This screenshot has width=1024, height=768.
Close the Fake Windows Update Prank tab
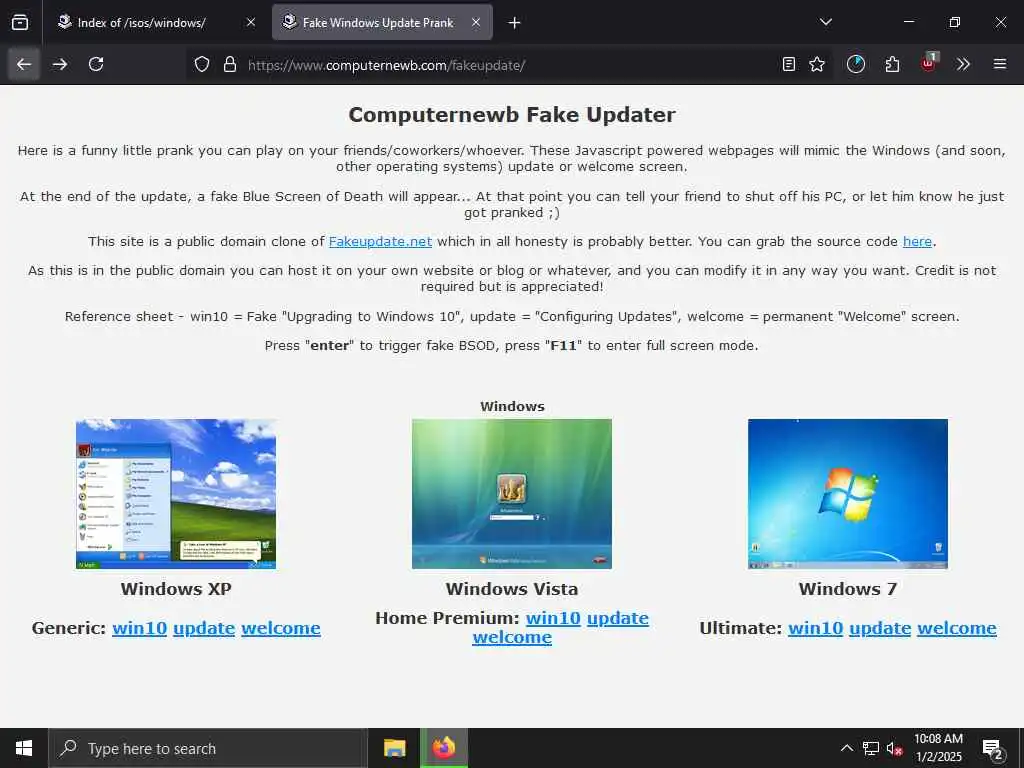click(476, 22)
